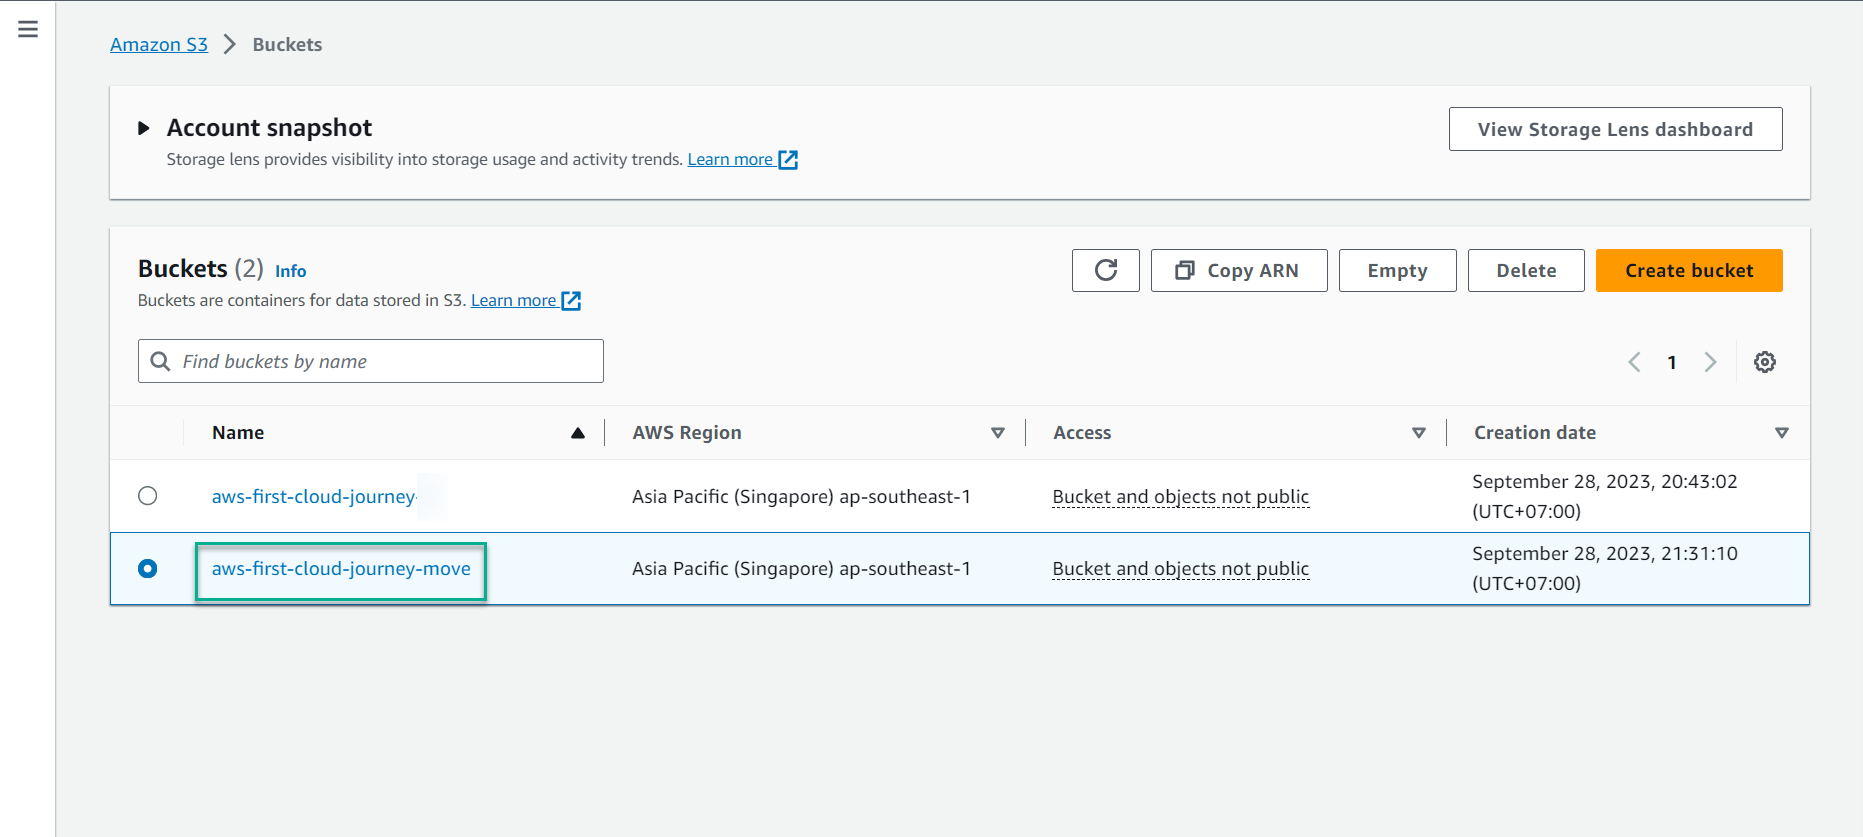This screenshot has width=1863, height=837.
Task: Expand the Account snapshot section
Action: click(x=144, y=128)
